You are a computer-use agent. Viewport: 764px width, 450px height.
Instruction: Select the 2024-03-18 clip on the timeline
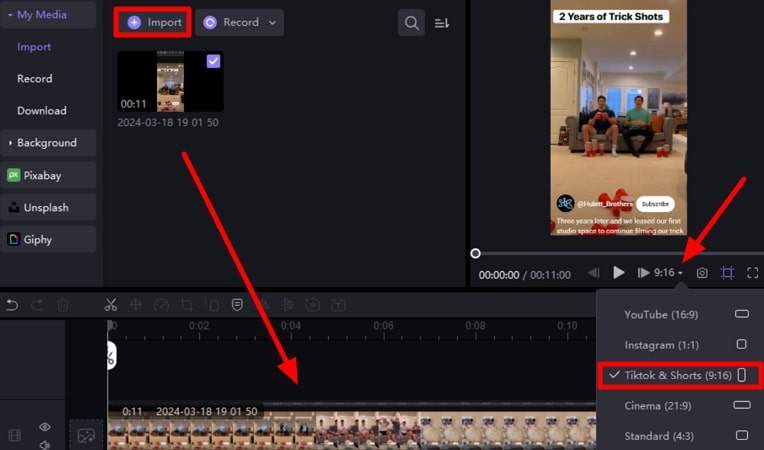[x=352, y=426]
